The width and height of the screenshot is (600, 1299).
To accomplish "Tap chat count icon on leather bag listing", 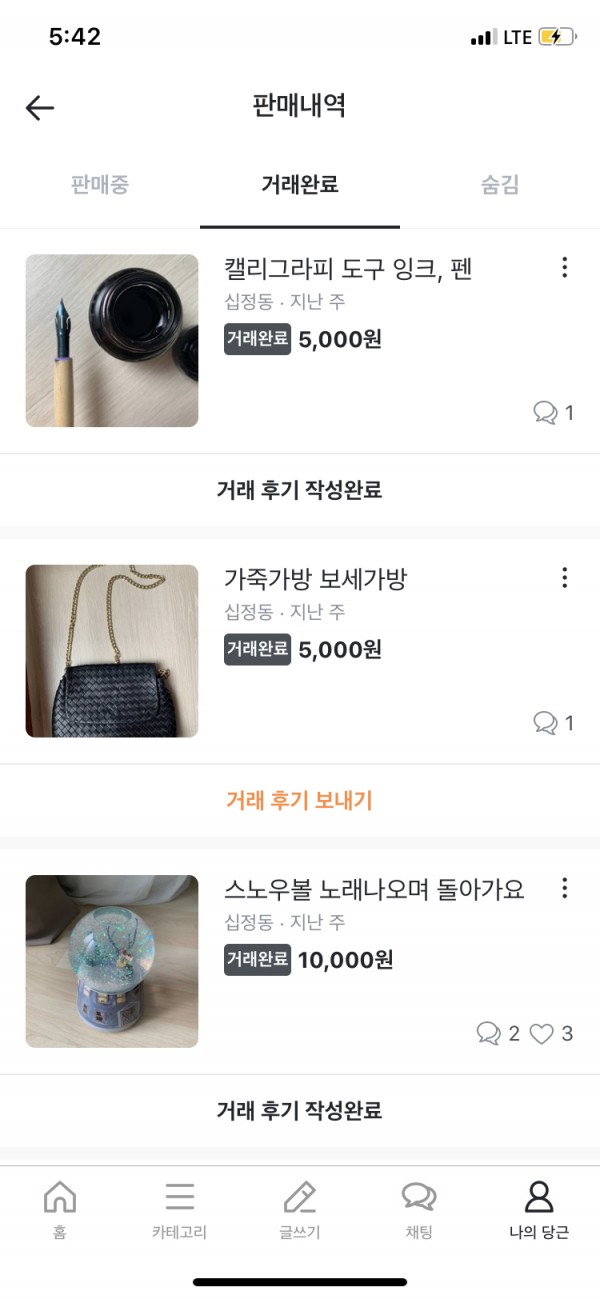I will pyautogui.click(x=545, y=723).
